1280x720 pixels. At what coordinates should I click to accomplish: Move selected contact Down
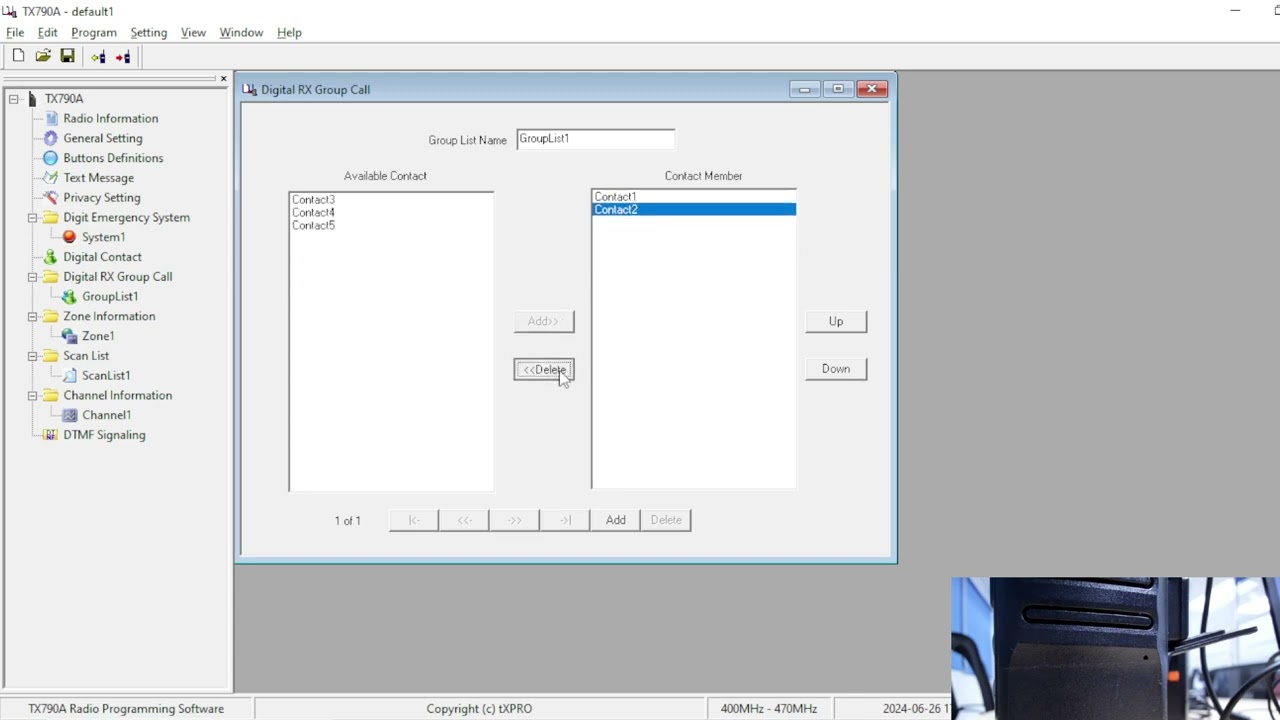(x=836, y=369)
